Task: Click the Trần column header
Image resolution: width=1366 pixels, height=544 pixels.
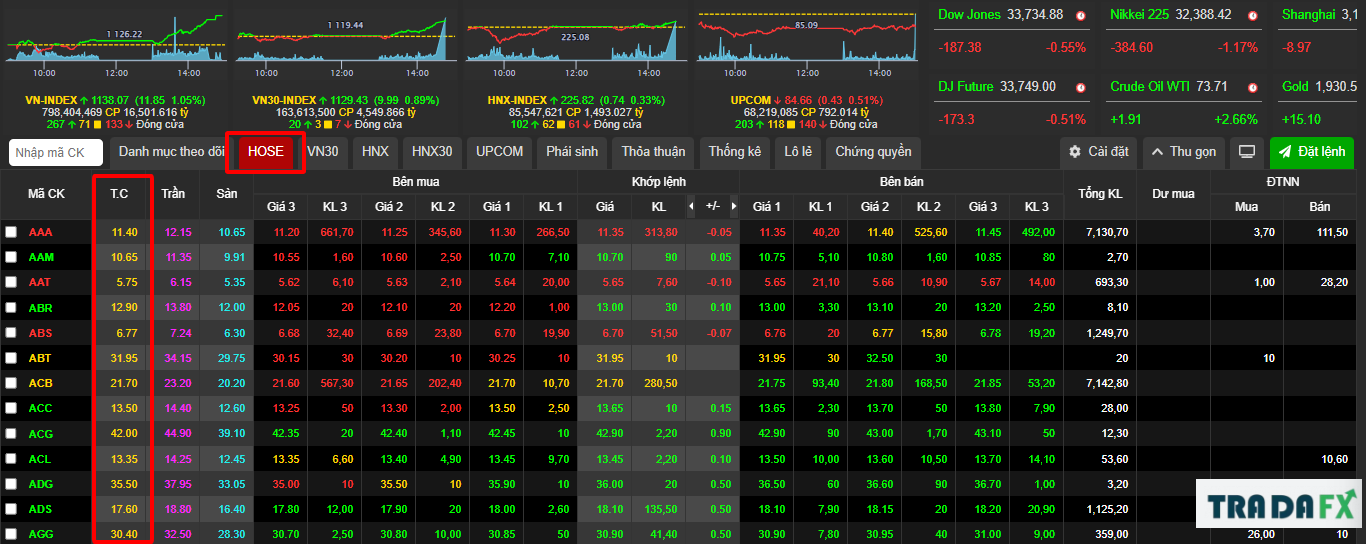Action: tap(175, 194)
